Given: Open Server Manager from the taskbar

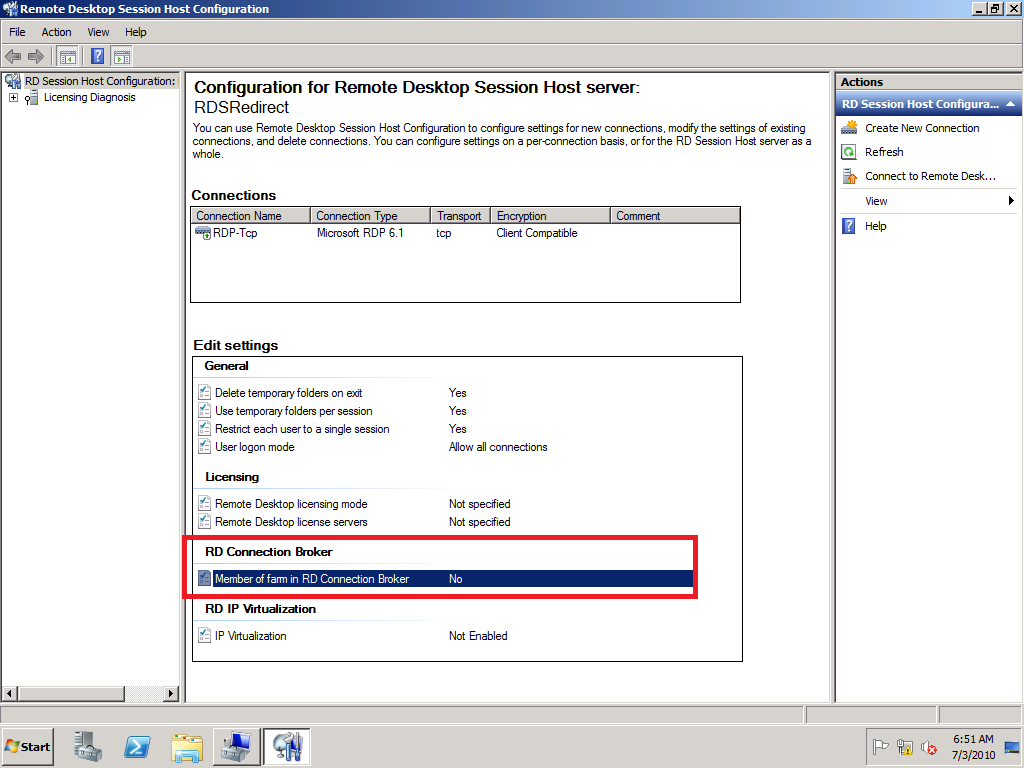Looking at the screenshot, I should (x=88, y=746).
